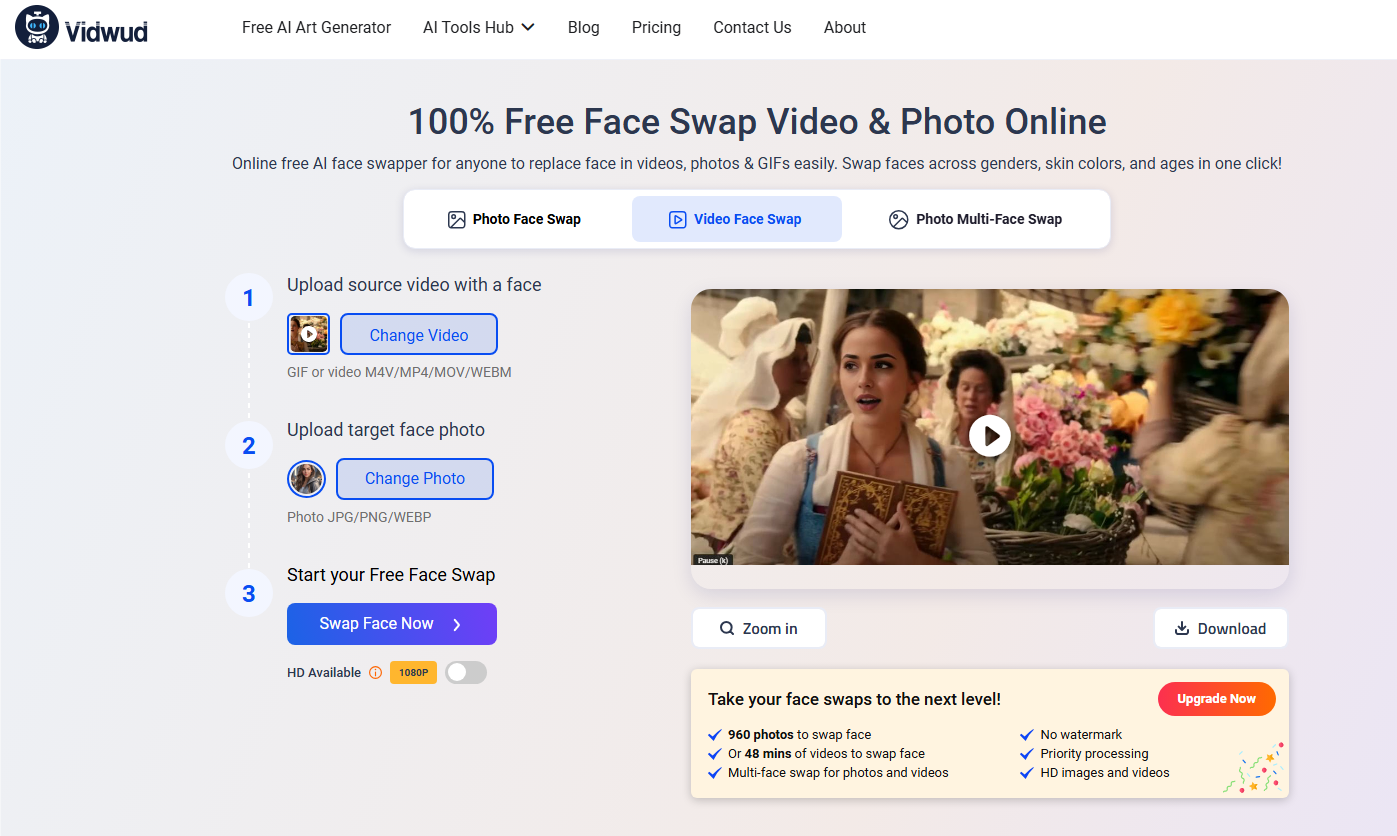This screenshot has height=836, width=1397.
Task: Click "Multi-face swap for photos and videos"
Action: coord(838,773)
